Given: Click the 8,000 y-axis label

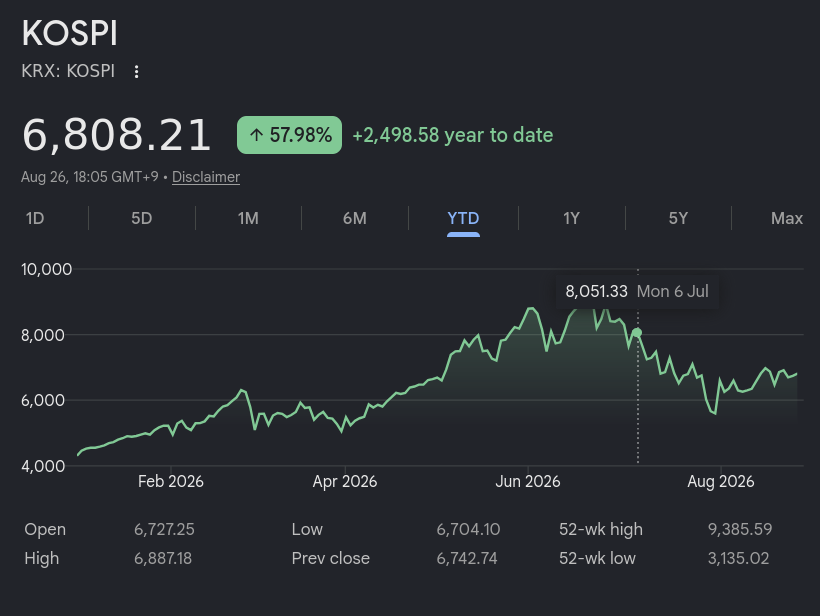Looking at the screenshot, I should [43, 335].
